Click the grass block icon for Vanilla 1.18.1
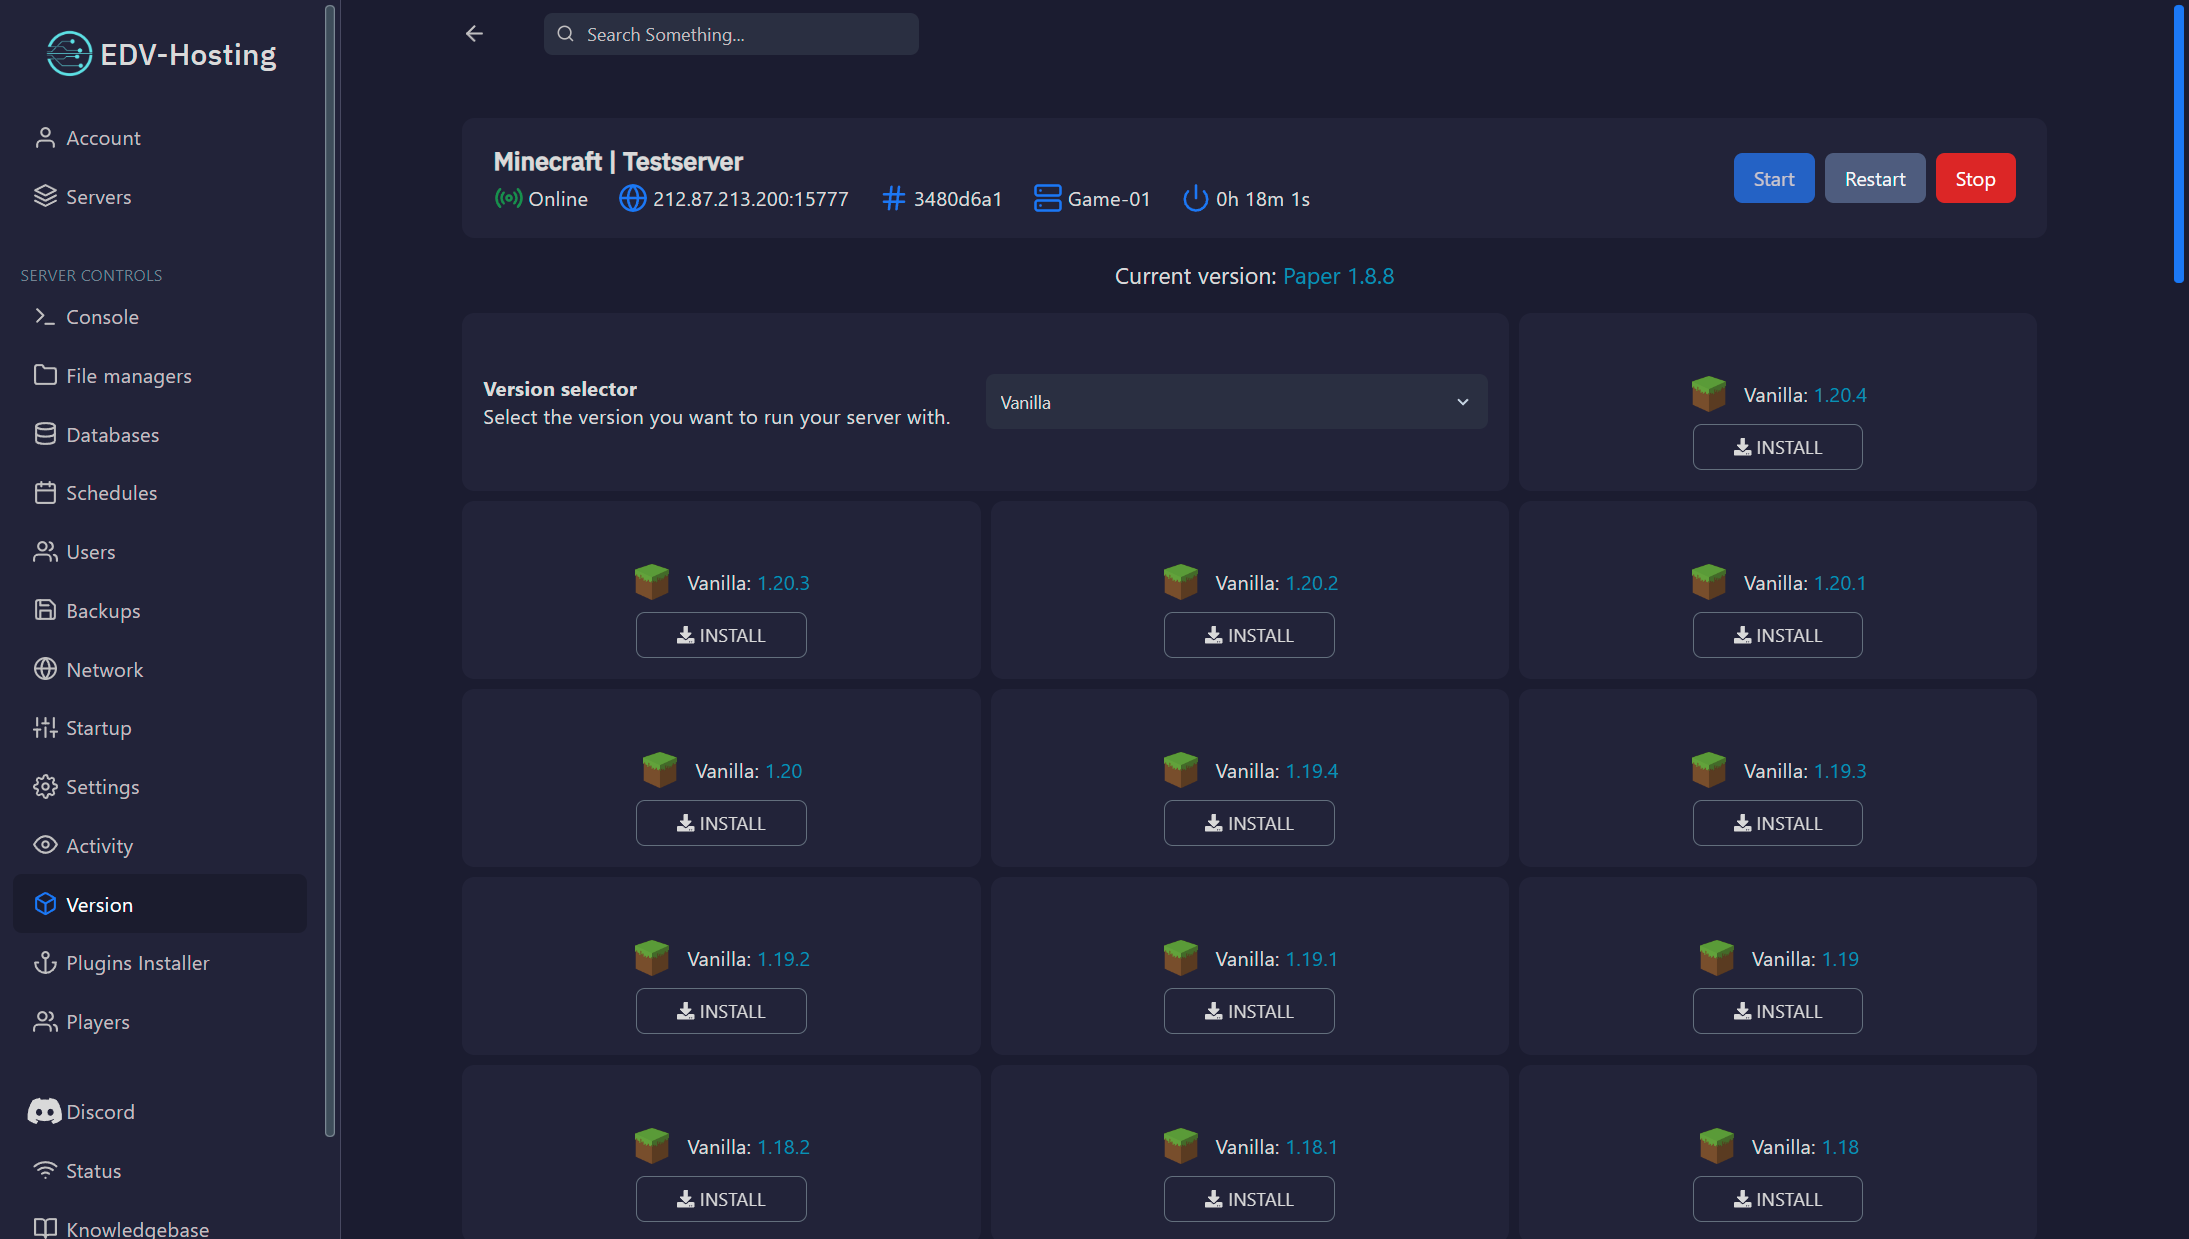Image resolution: width=2189 pixels, height=1239 pixels. (x=1181, y=1146)
